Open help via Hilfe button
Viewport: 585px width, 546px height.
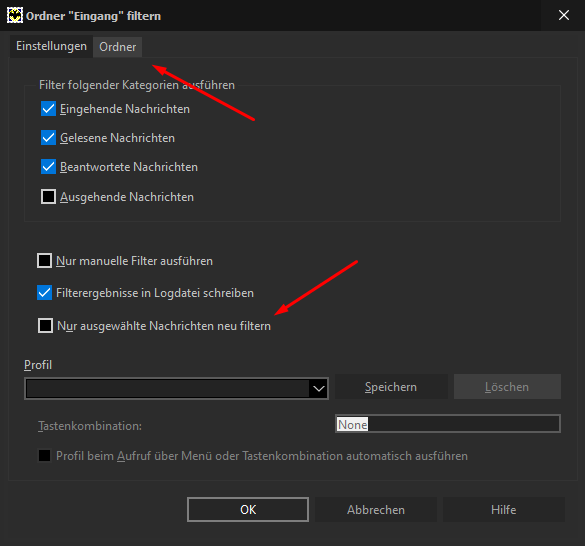point(504,509)
